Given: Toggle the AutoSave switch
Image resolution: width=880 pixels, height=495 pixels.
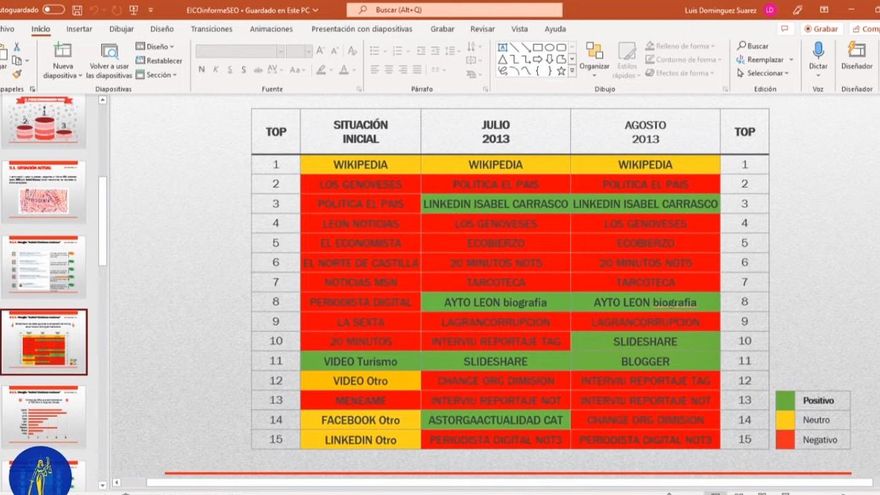Looking at the screenshot, I should click(x=53, y=10).
